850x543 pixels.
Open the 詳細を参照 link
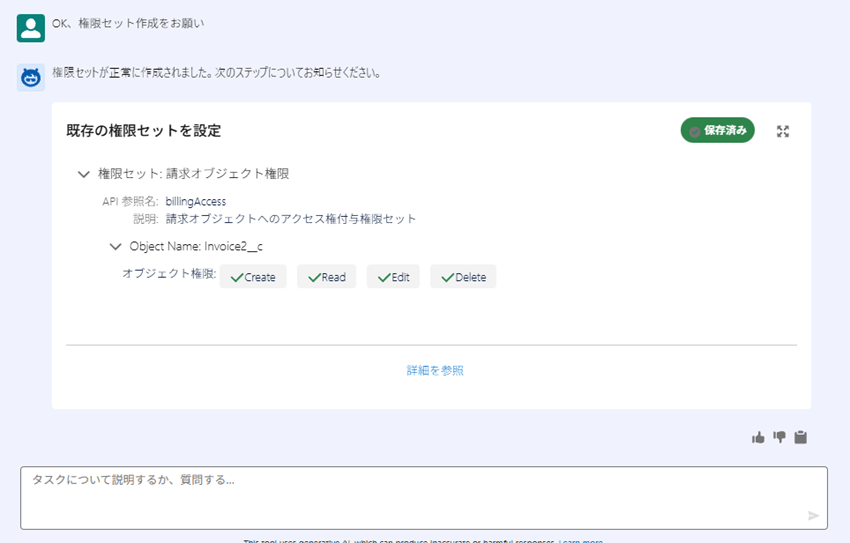coord(435,370)
